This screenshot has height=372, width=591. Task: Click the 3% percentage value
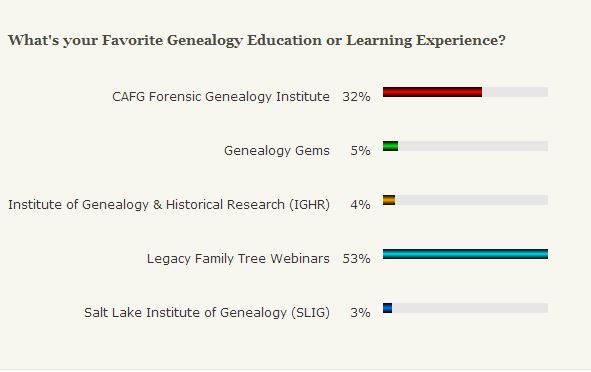pyautogui.click(x=360, y=313)
